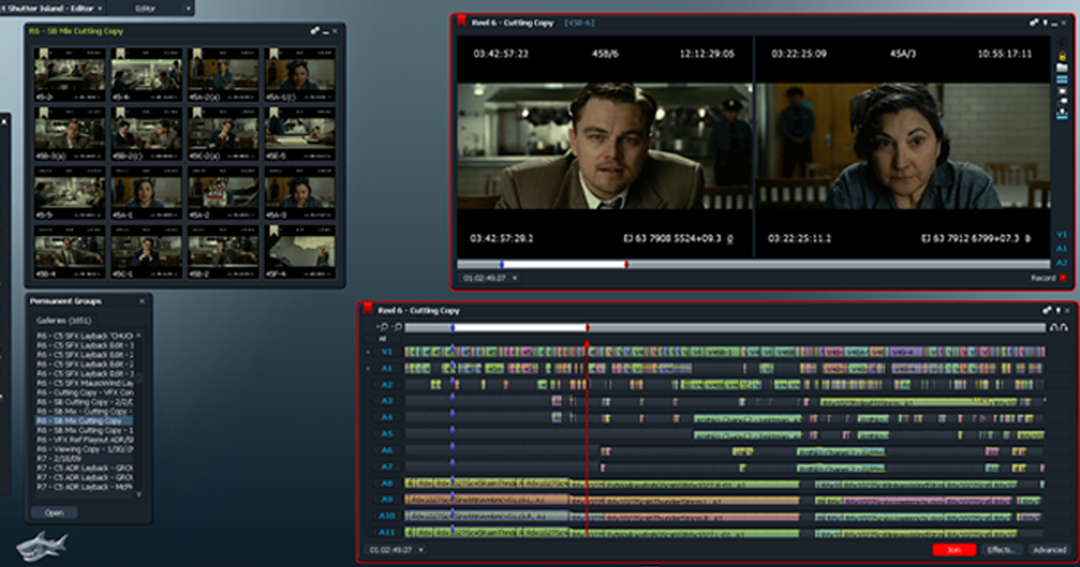This screenshot has height=567, width=1080.
Task: Click the red flag icon on the viewer window
Action: [x=461, y=21]
